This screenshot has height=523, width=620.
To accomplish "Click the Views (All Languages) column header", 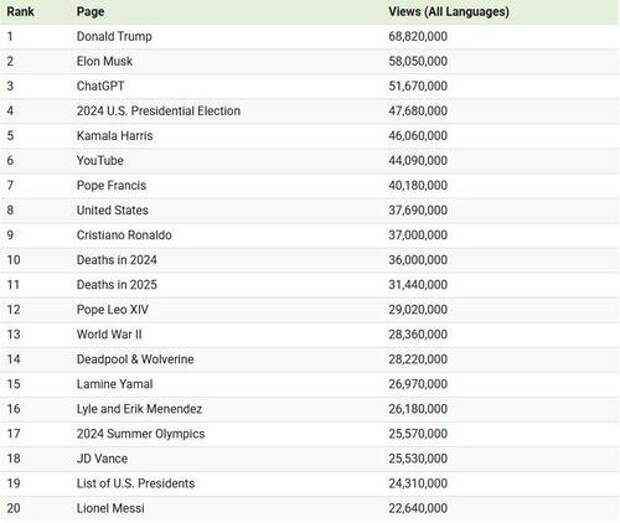I will point(448,12).
